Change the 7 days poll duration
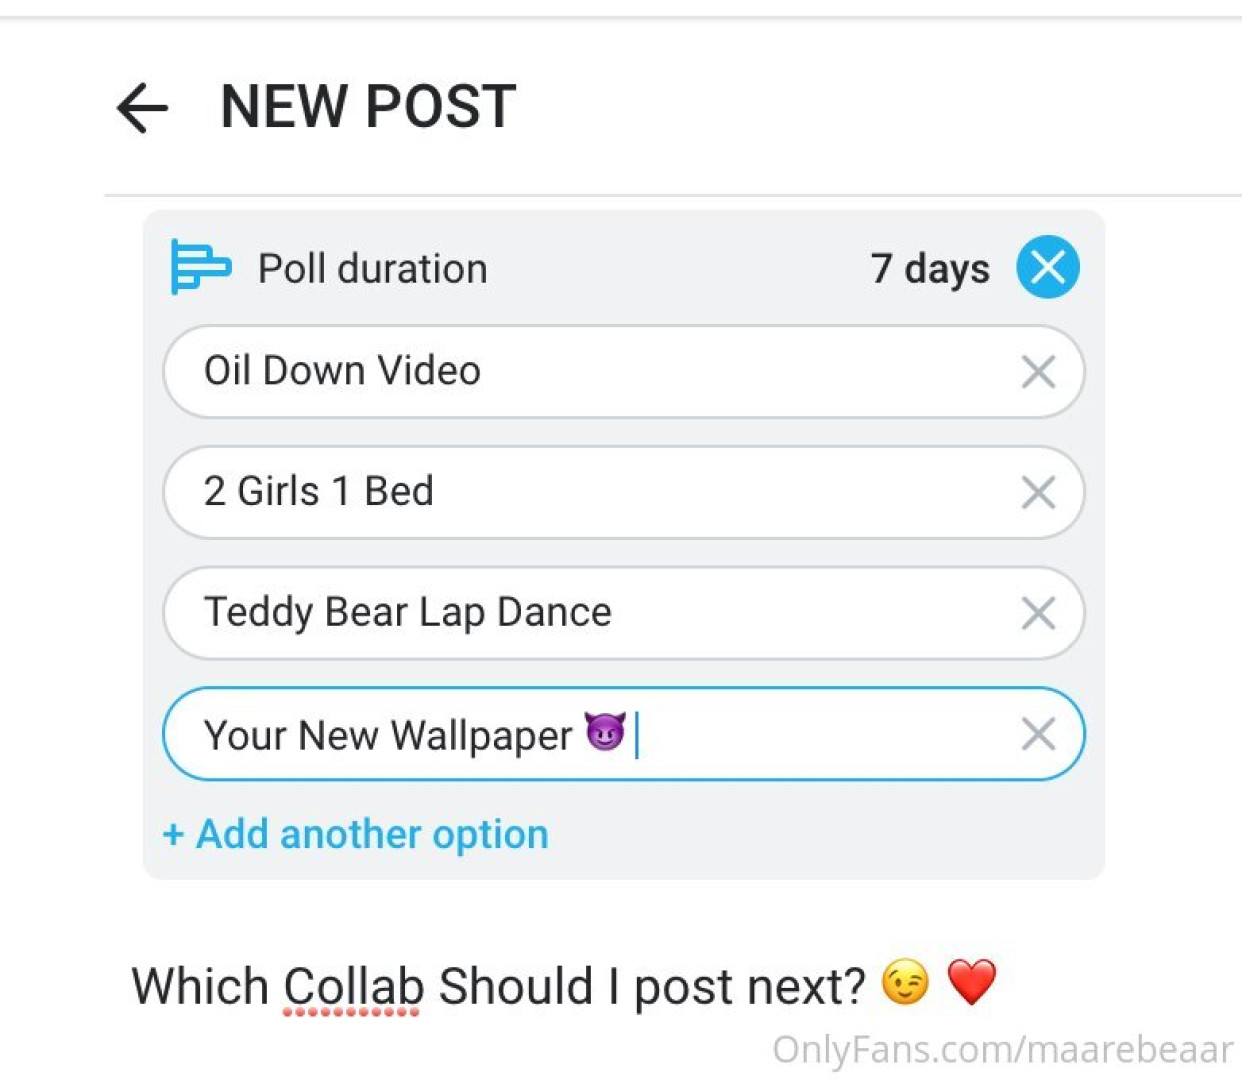This screenshot has width=1242, height=1080. point(929,268)
